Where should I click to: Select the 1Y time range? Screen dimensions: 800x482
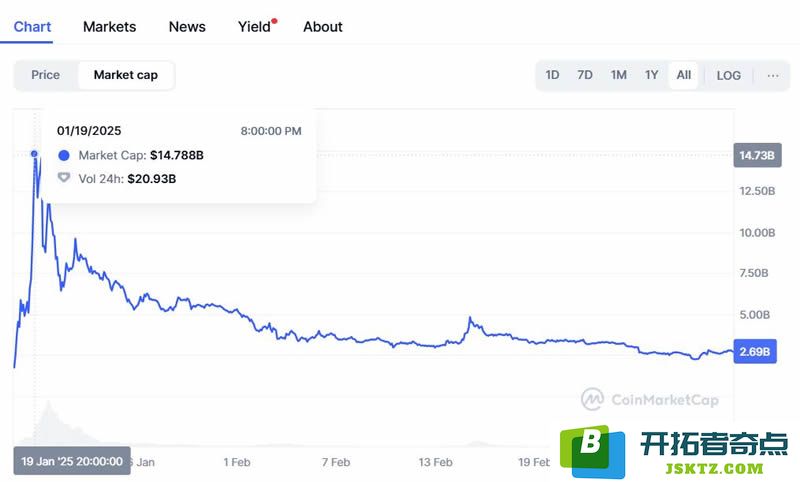pyautogui.click(x=651, y=75)
